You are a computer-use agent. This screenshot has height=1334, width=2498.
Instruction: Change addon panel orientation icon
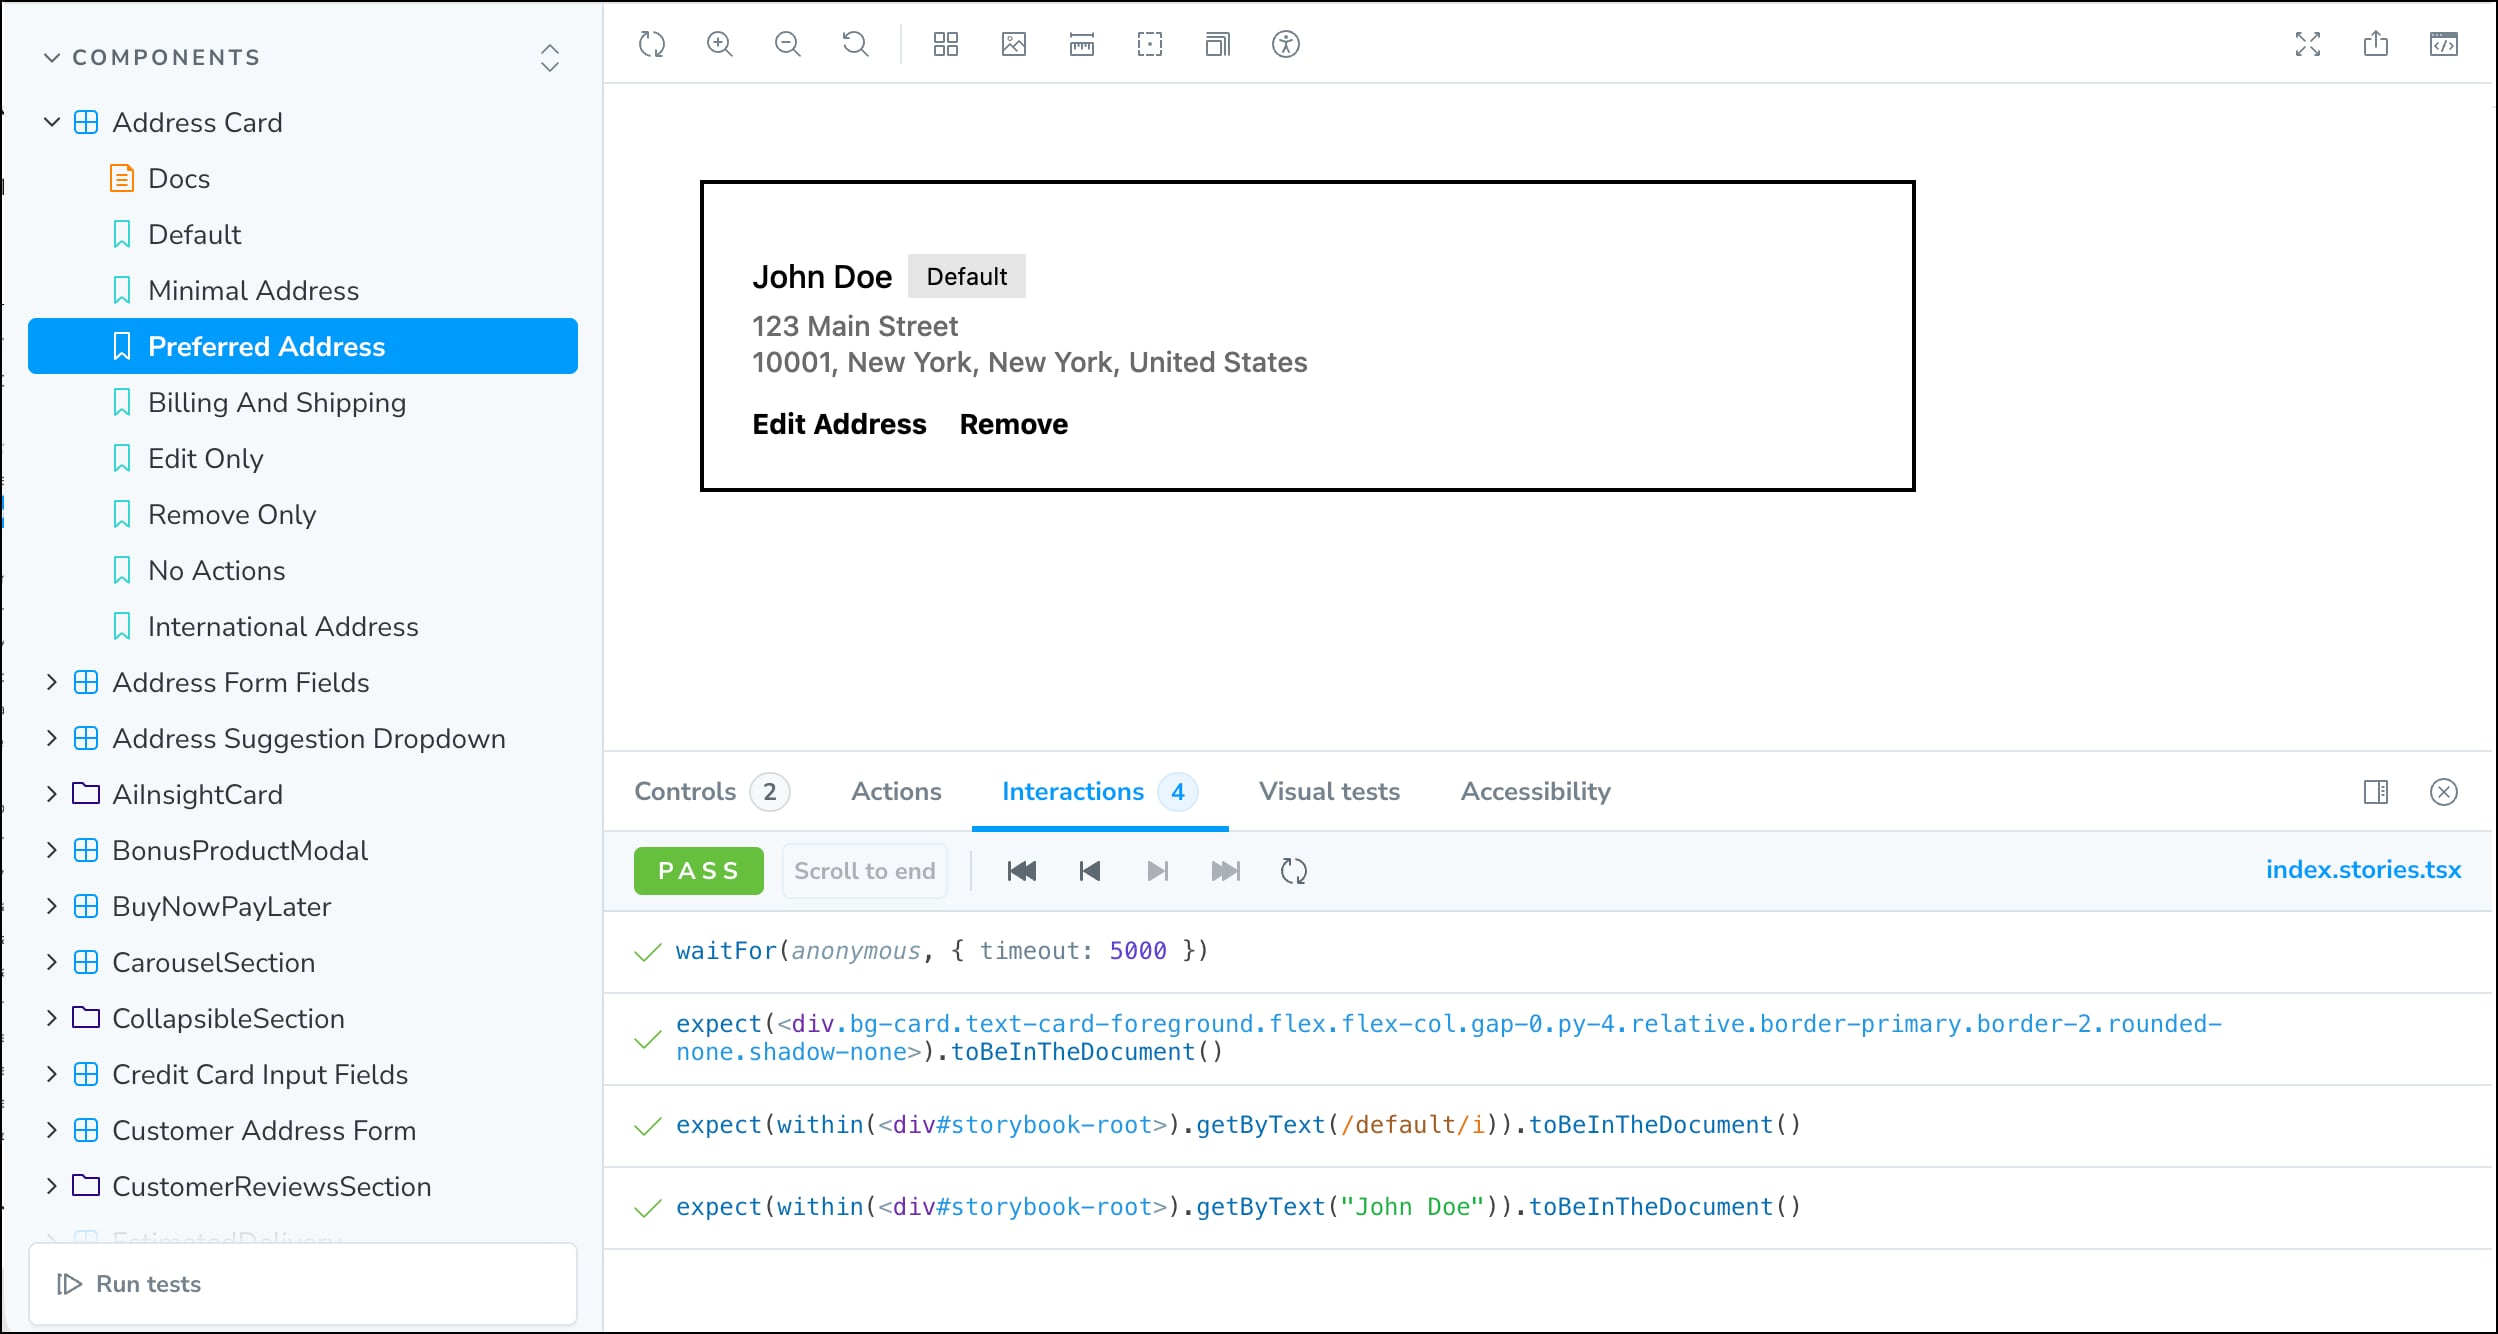[x=2376, y=792]
